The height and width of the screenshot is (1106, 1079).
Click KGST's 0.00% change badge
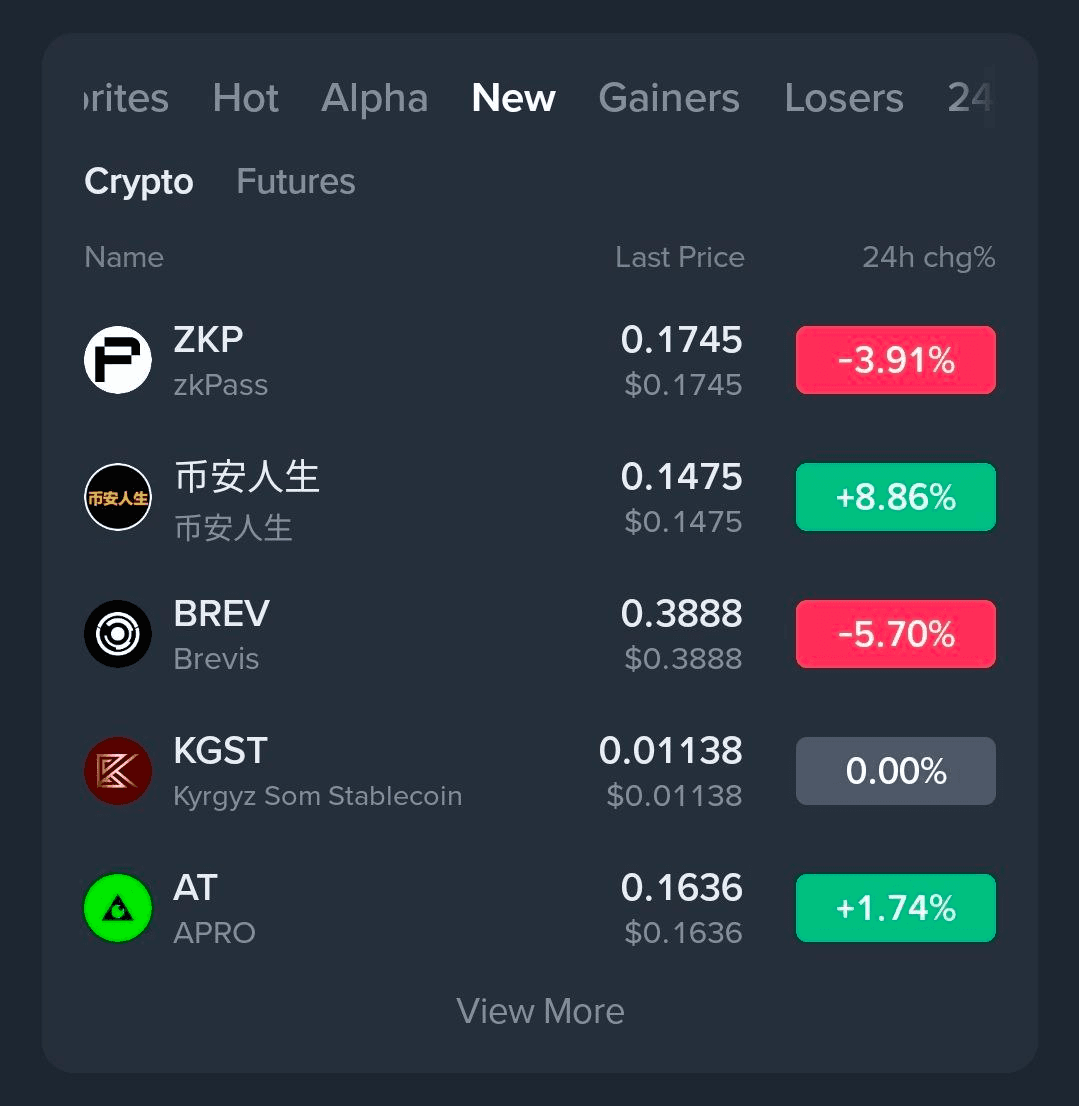pos(895,771)
